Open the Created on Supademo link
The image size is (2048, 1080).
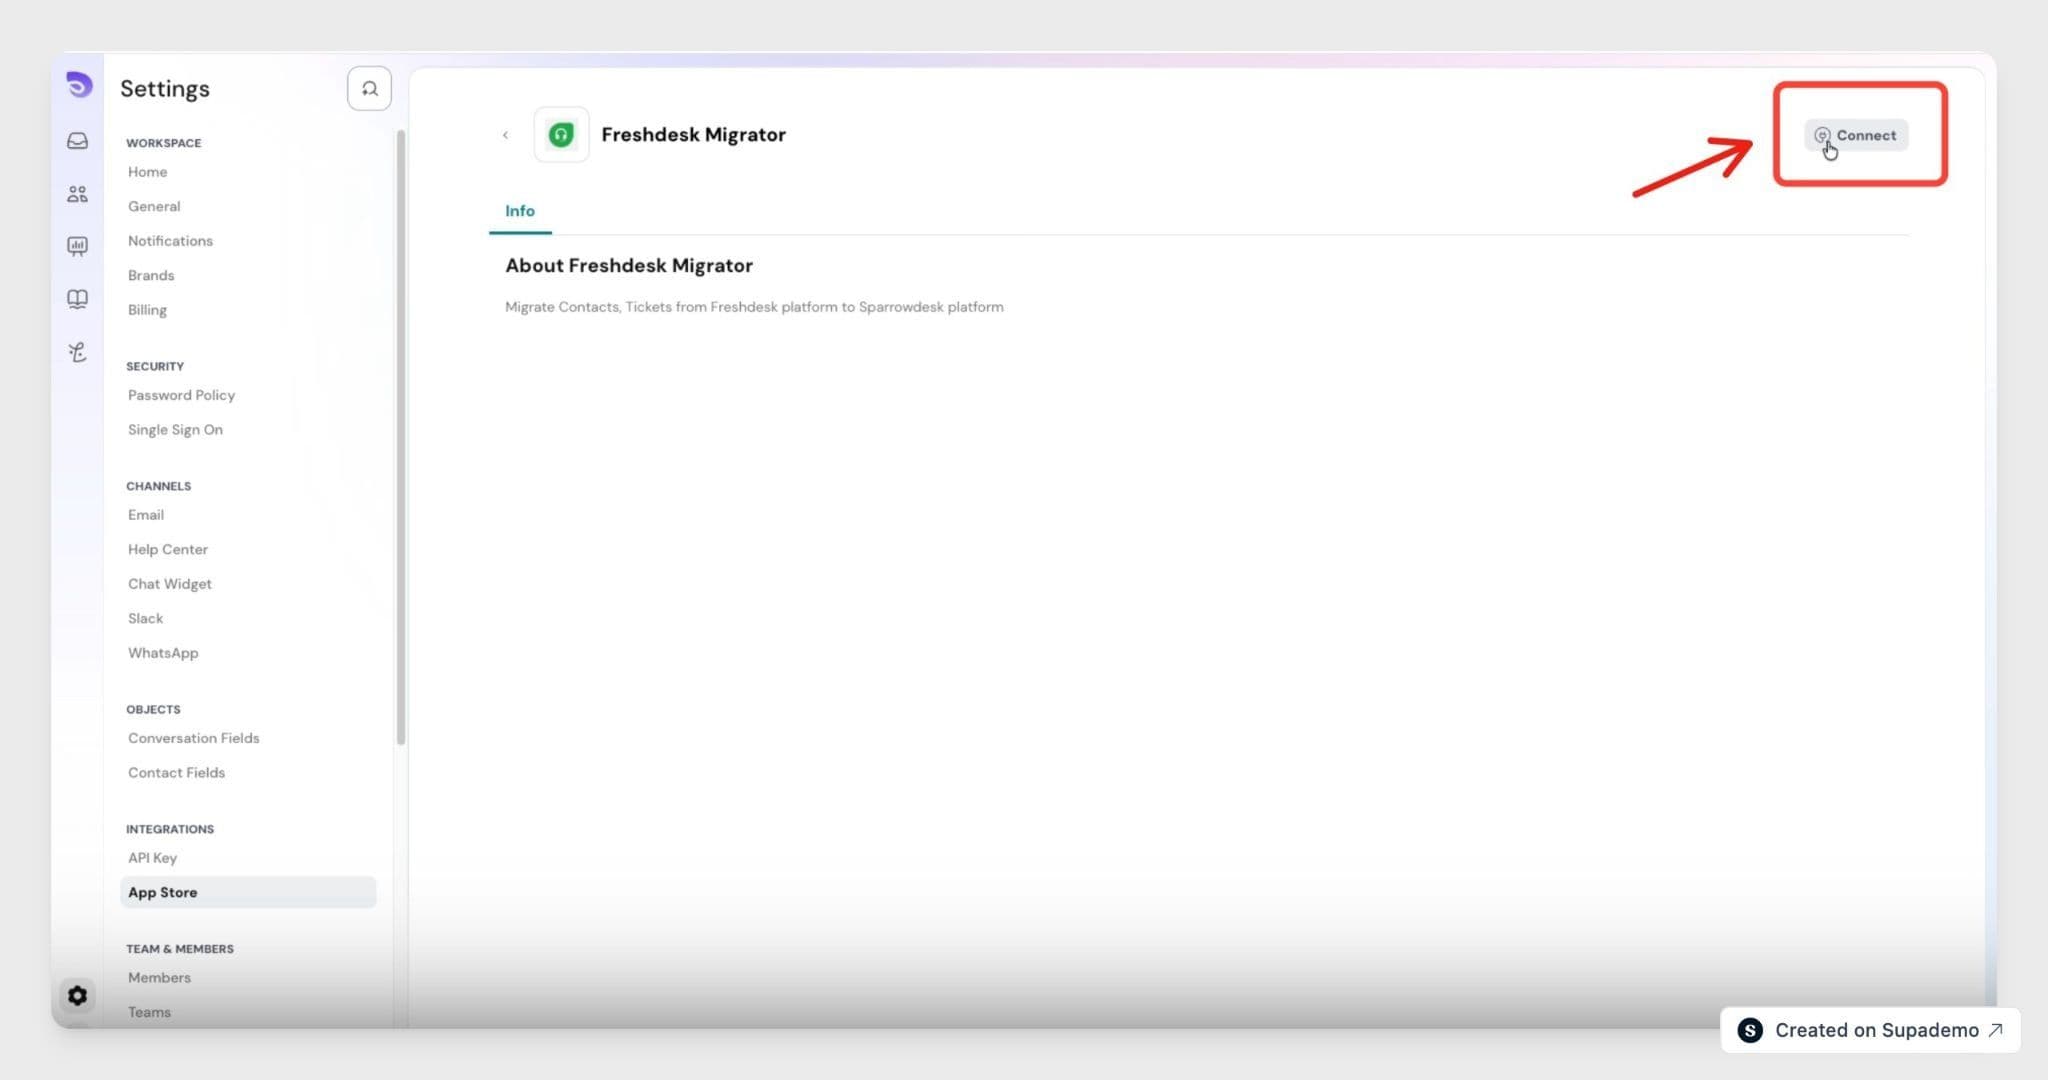1870,1030
